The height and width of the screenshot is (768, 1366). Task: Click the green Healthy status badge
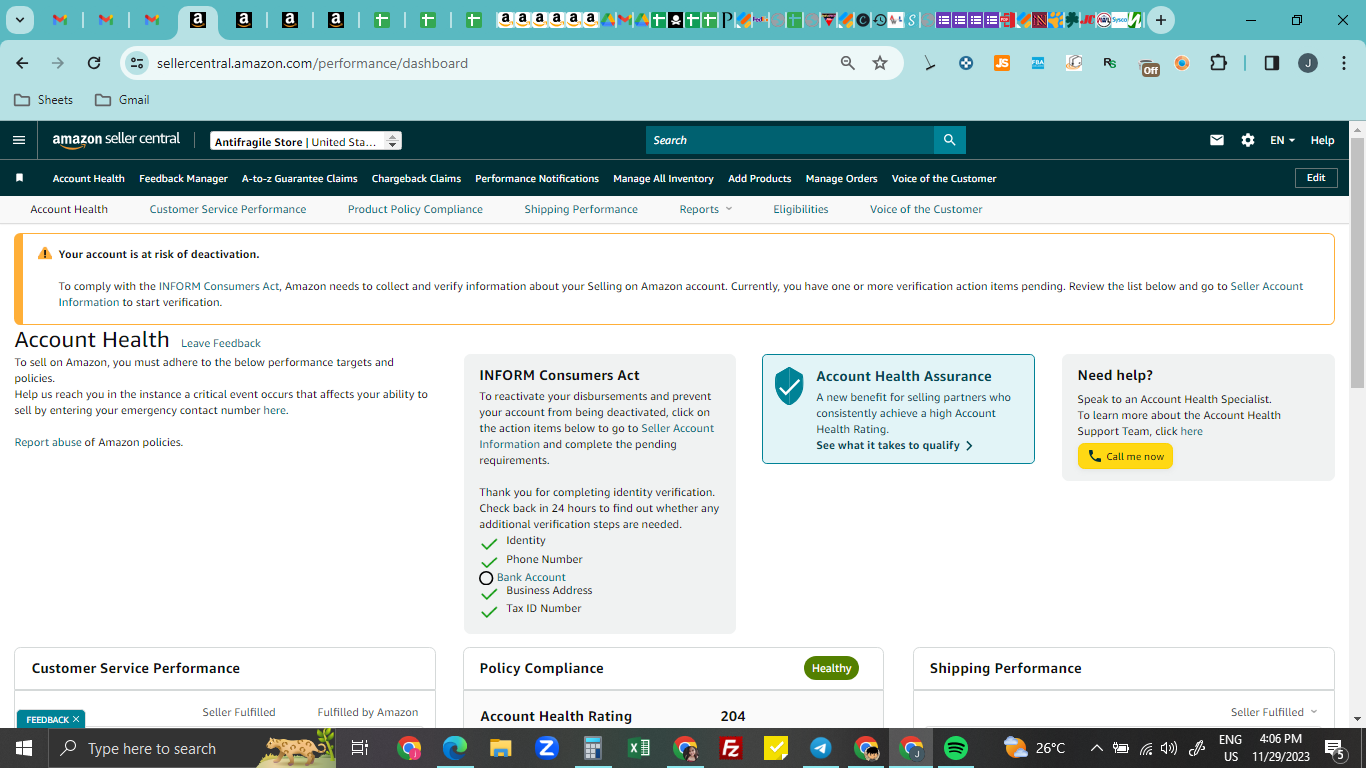click(x=831, y=668)
